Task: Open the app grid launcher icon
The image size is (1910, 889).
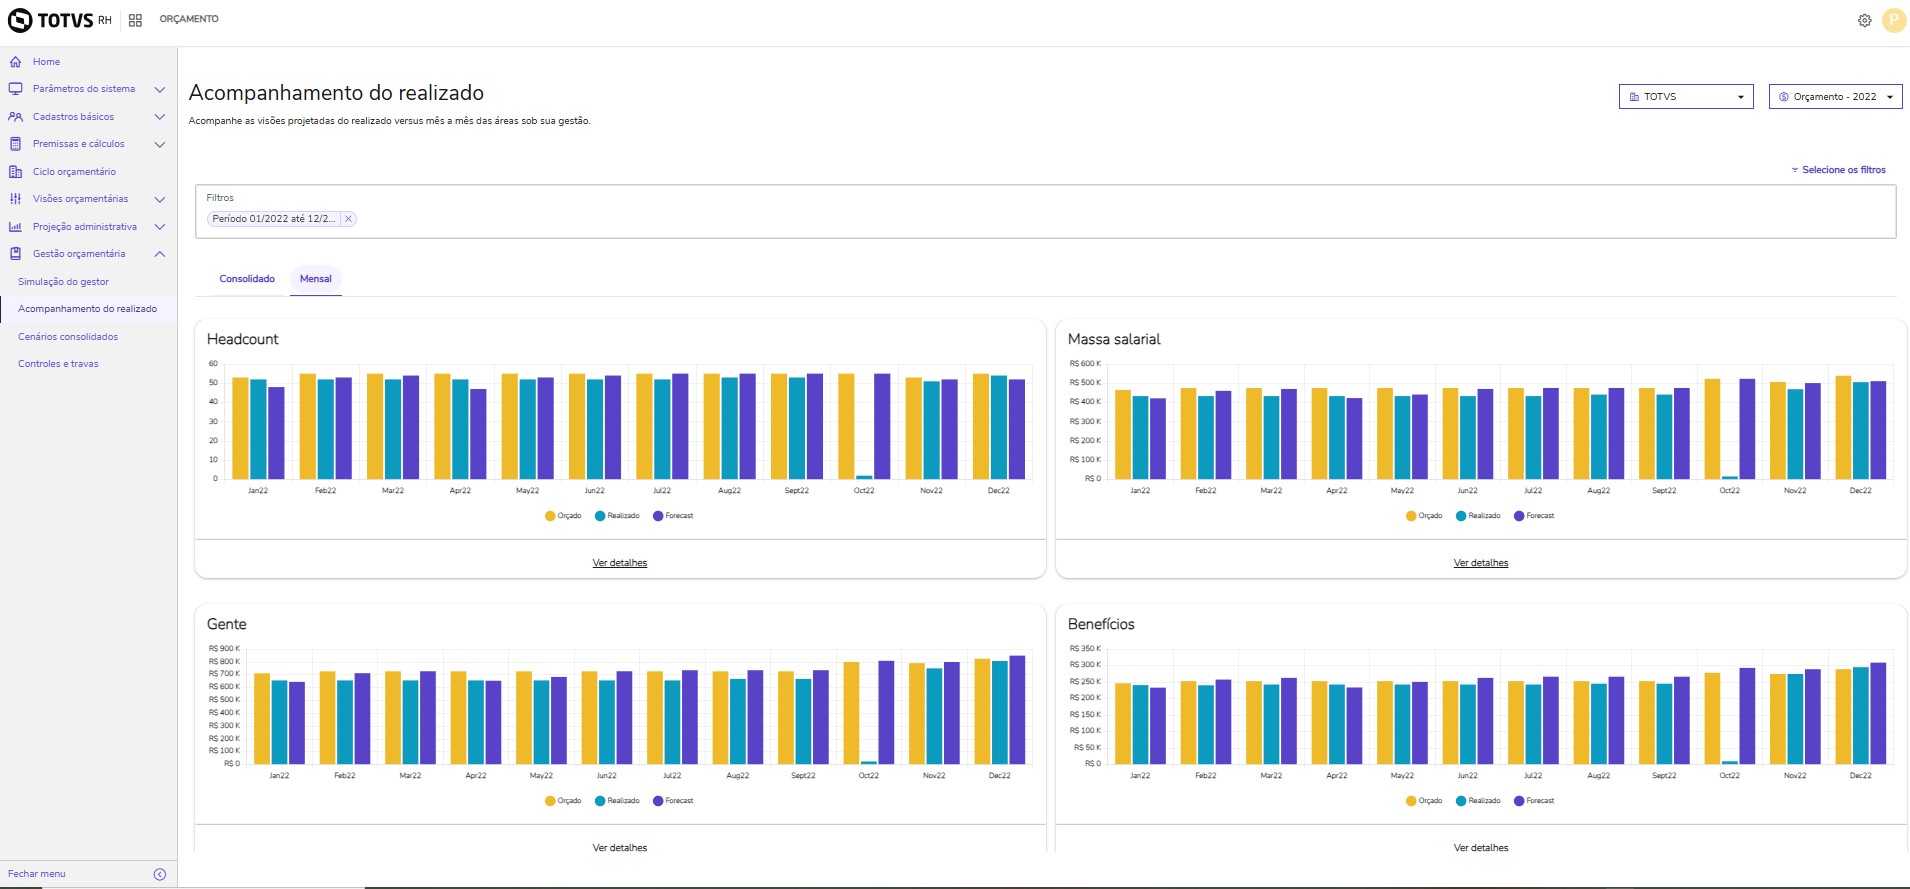Action: (135, 20)
